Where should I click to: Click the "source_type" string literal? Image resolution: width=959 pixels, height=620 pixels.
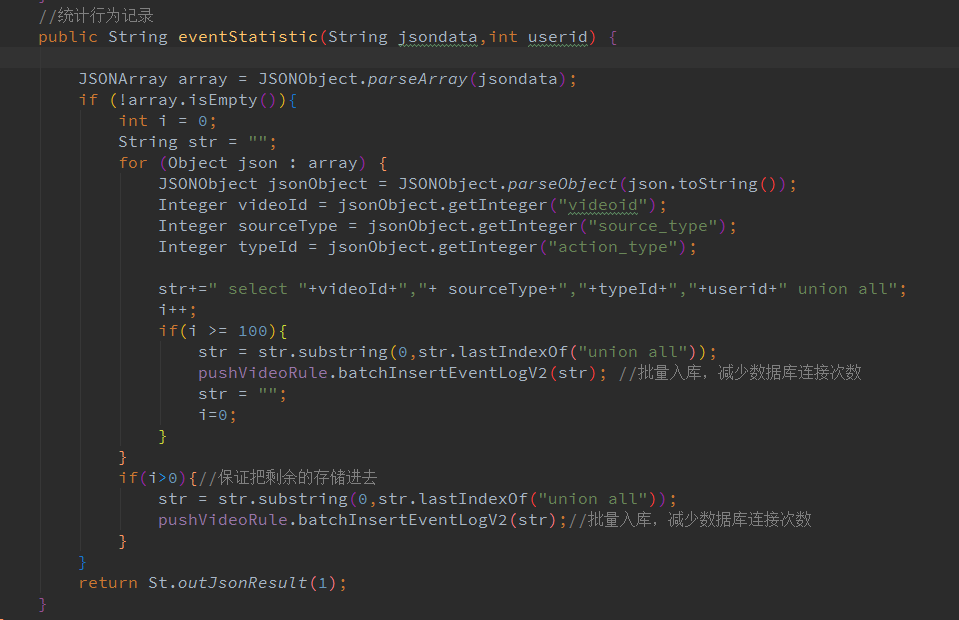click(652, 226)
